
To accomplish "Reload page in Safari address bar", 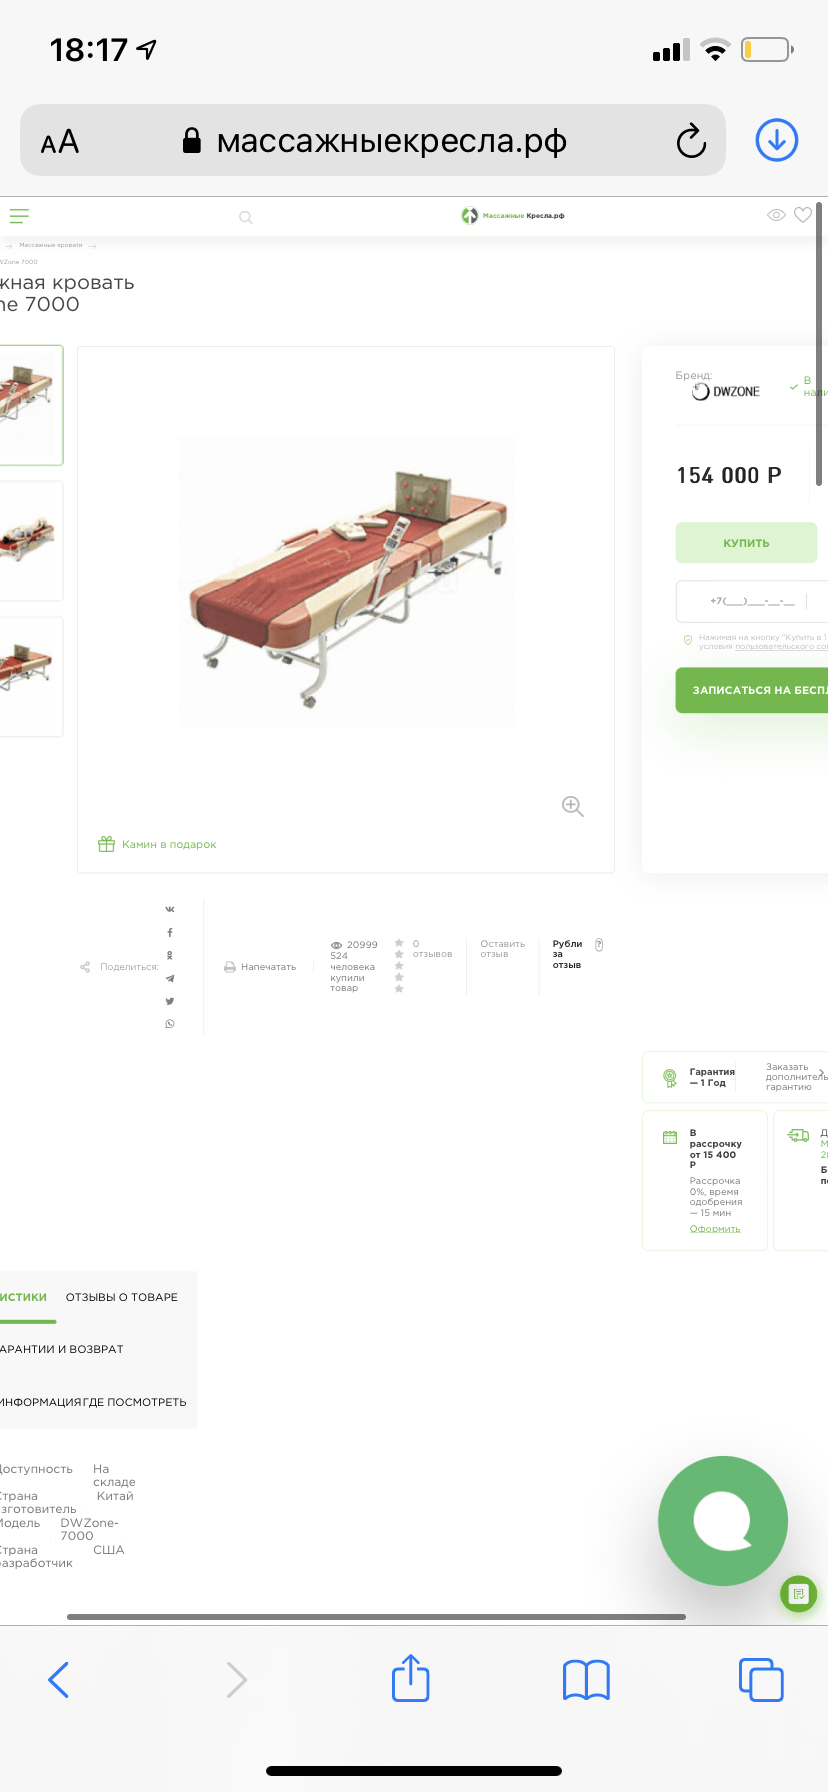I will coord(691,141).
